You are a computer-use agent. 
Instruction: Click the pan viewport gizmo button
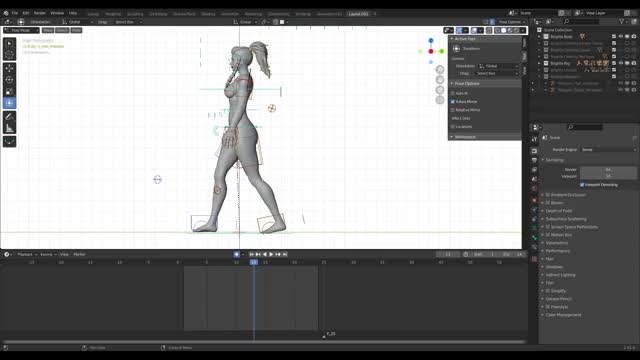coord(440,80)
